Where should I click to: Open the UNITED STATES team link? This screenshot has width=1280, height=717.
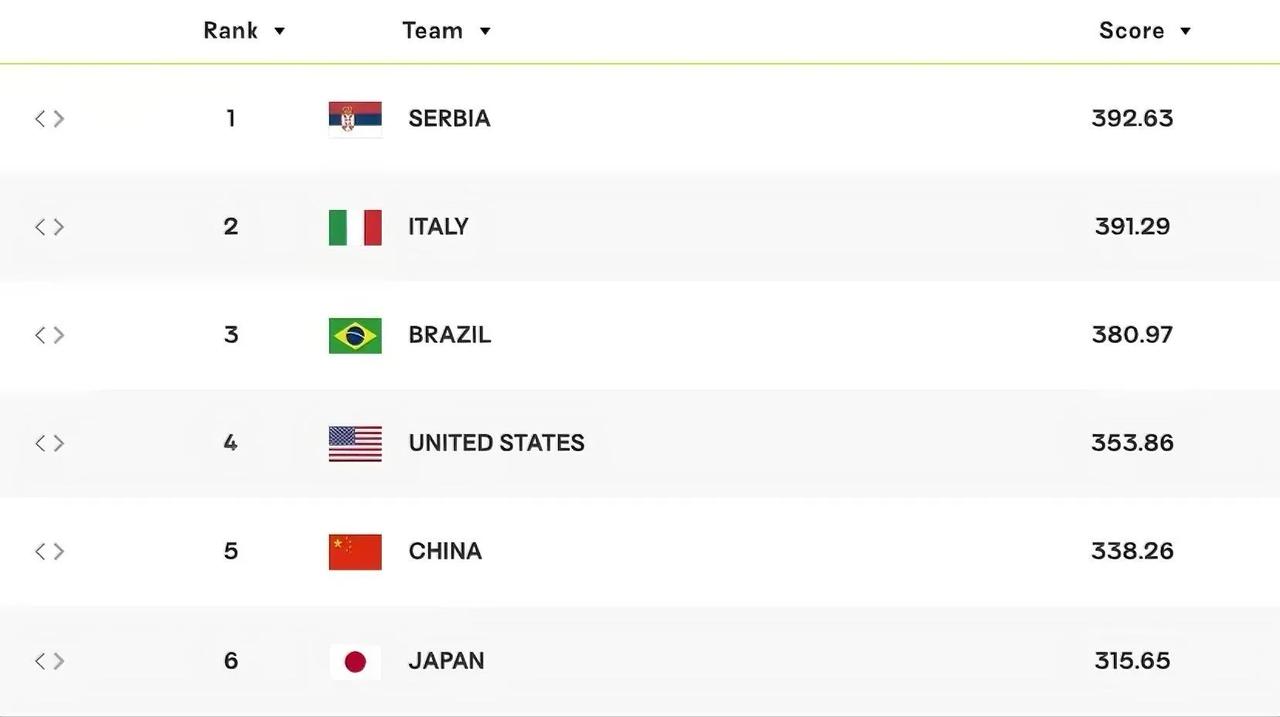[496, 442]
